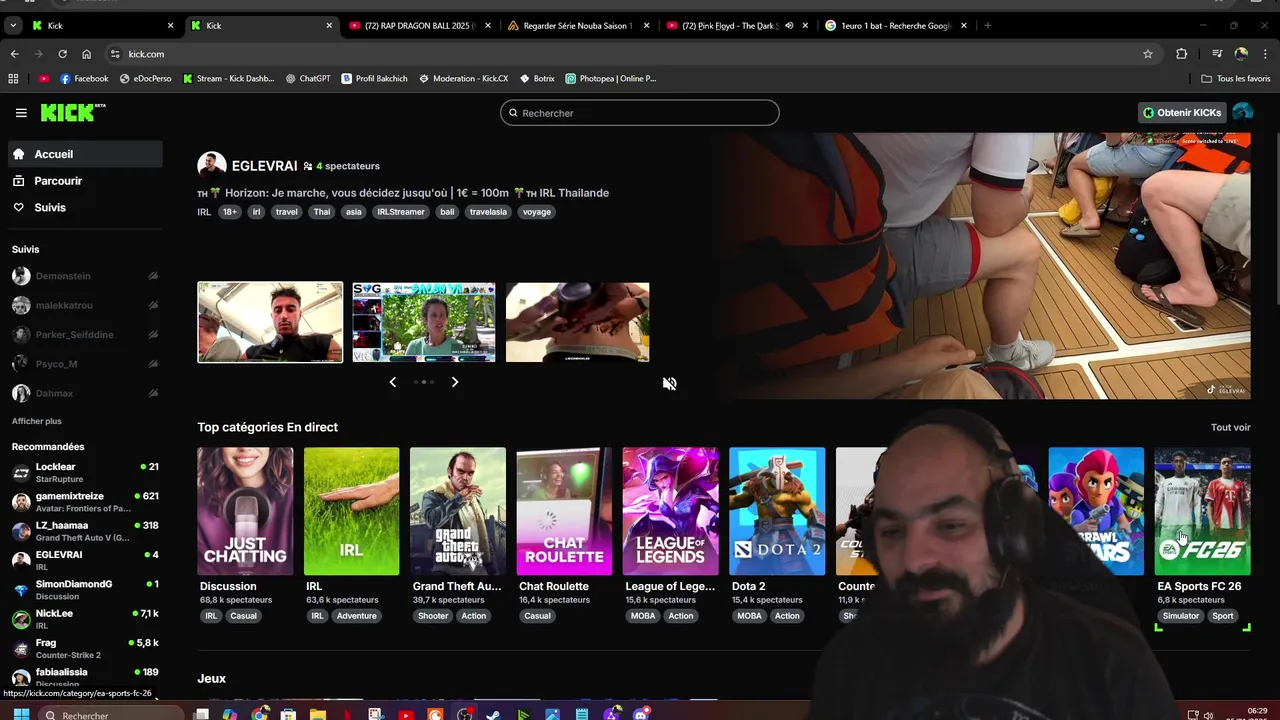The width and height of the screenshot is (1280, 720).
Task: Select the middle carousel stream thumbnail
Action: pyautogui.click(x=424, y=322)
